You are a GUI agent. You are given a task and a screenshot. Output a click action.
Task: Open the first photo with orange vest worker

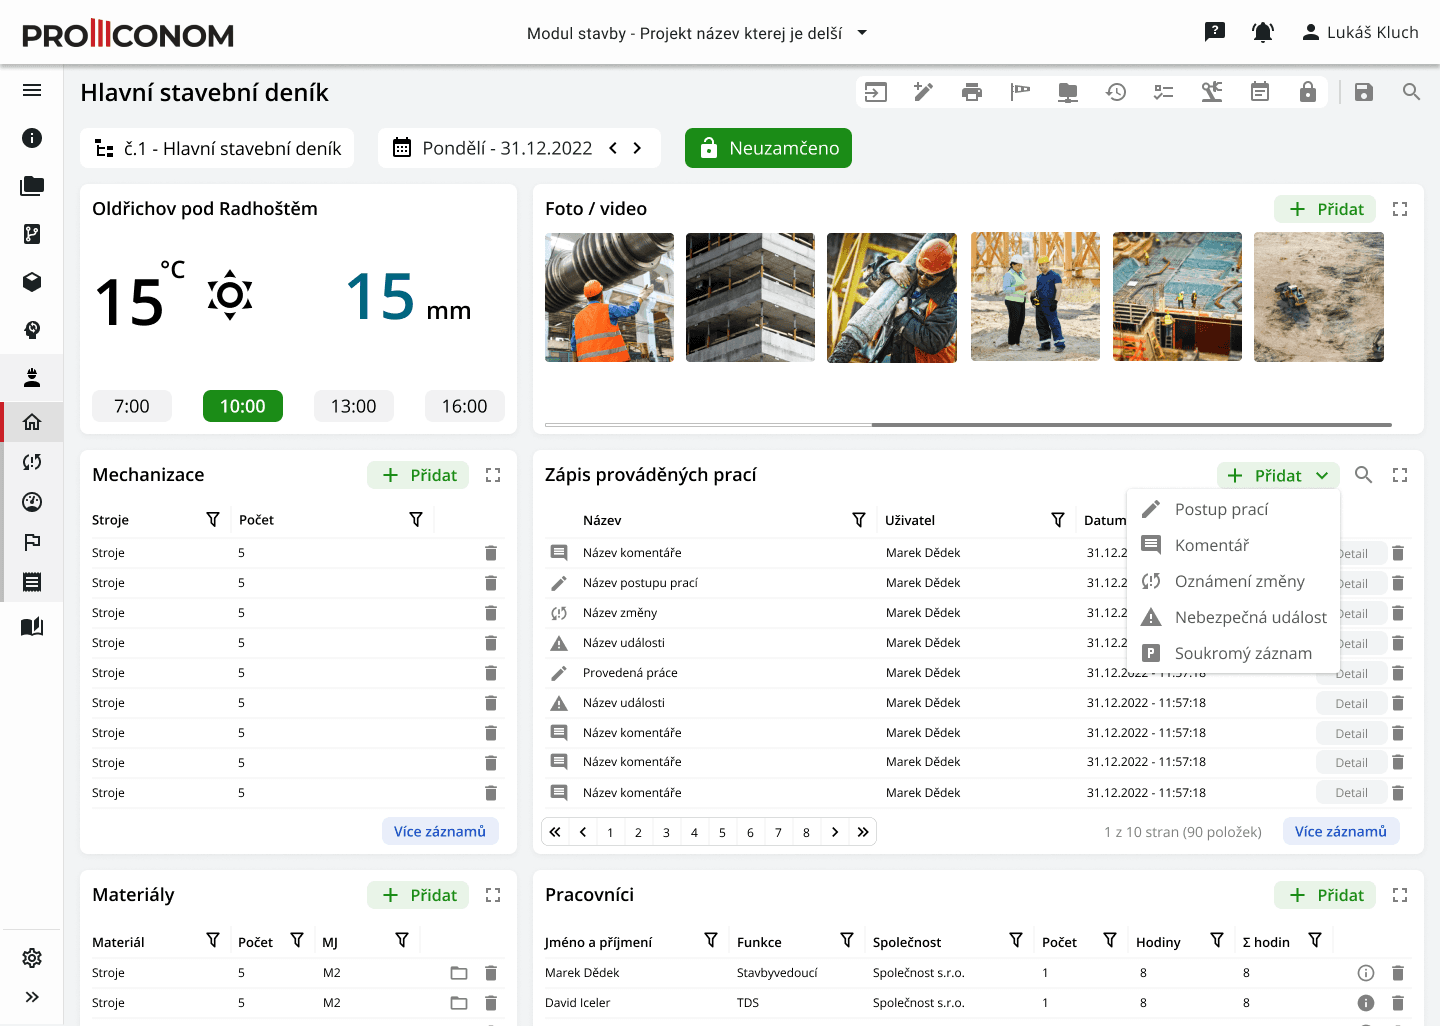click(x=609, y=297)
